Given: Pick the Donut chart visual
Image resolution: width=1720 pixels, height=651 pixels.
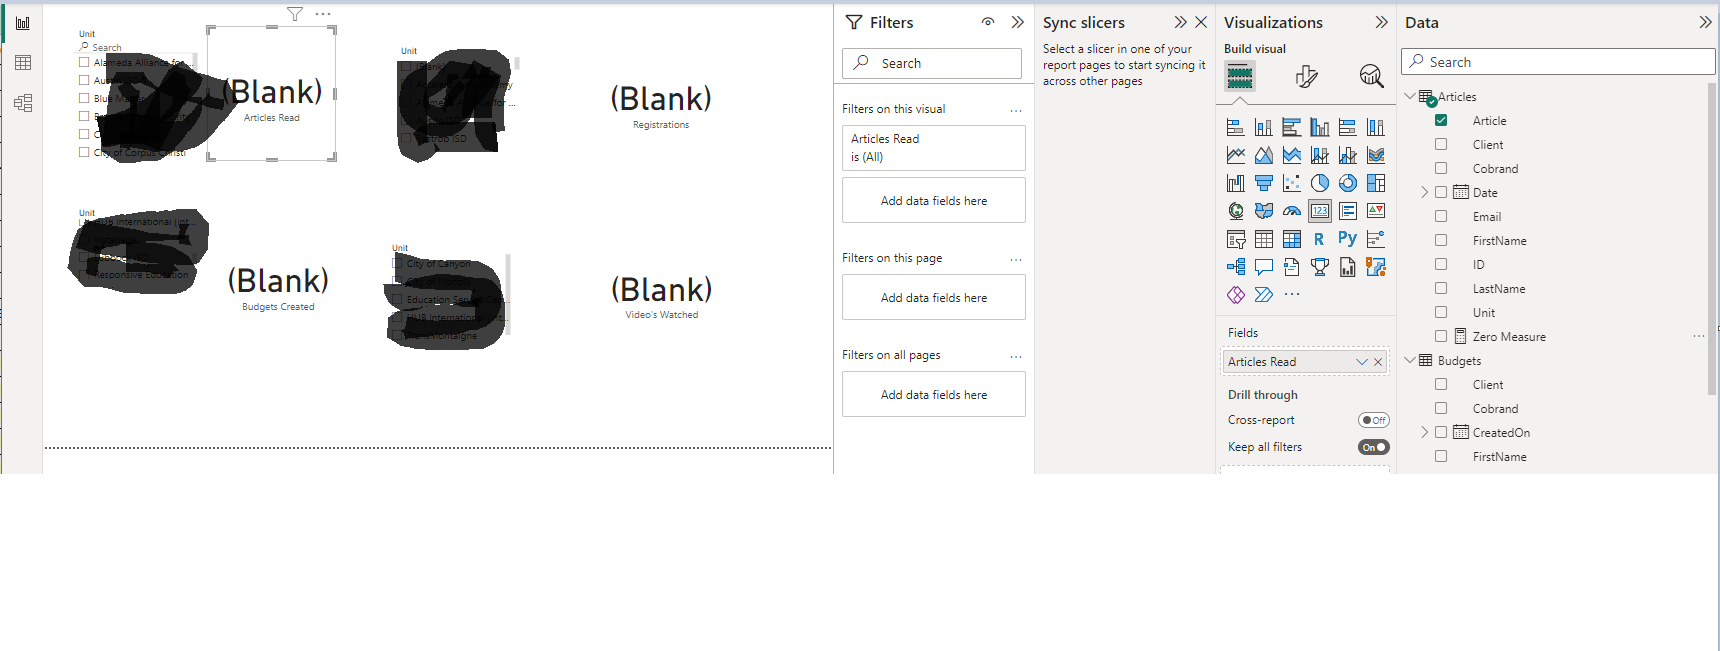Looking at the screenshot, I should [x=1348, y=183].
